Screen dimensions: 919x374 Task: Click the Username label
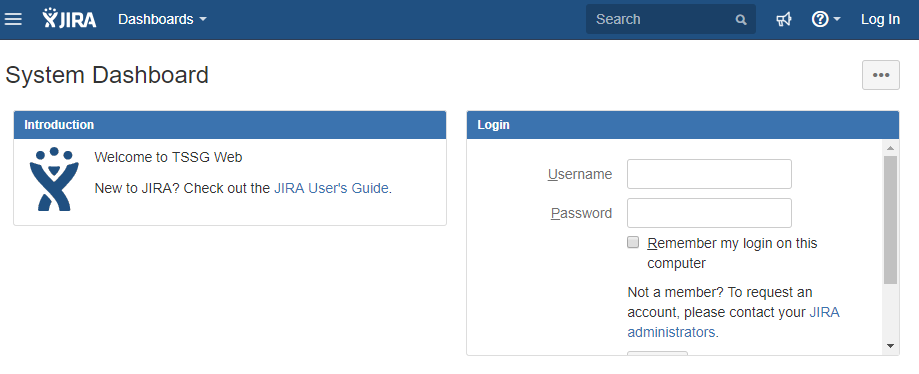[x=580, y=174]
